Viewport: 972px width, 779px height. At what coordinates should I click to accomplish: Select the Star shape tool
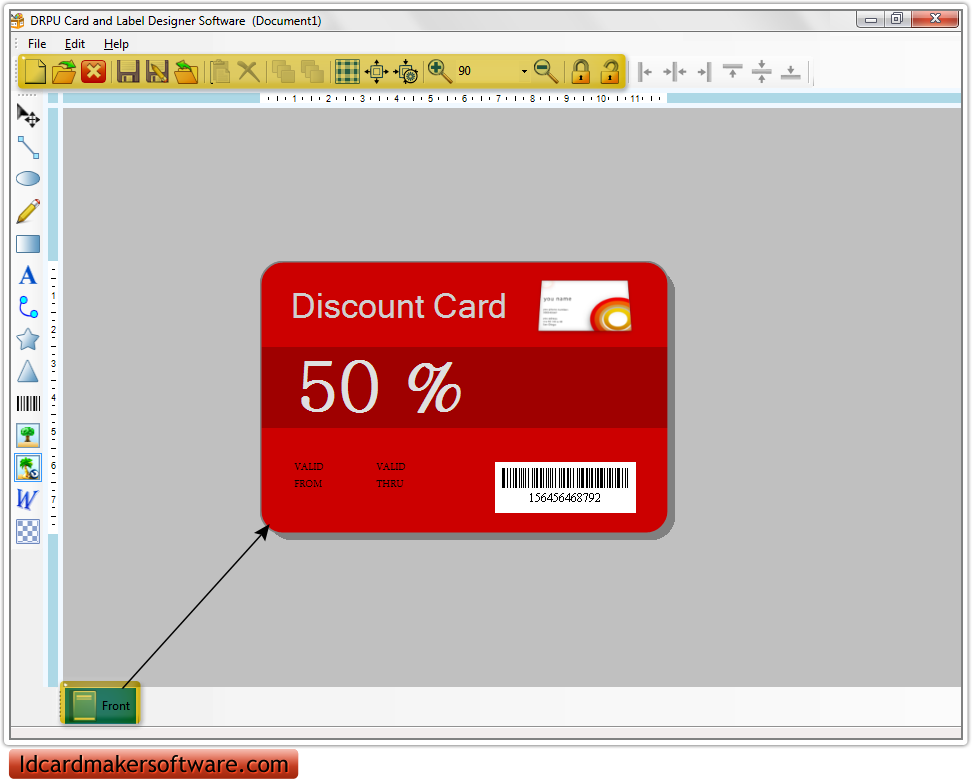(28, 339)
